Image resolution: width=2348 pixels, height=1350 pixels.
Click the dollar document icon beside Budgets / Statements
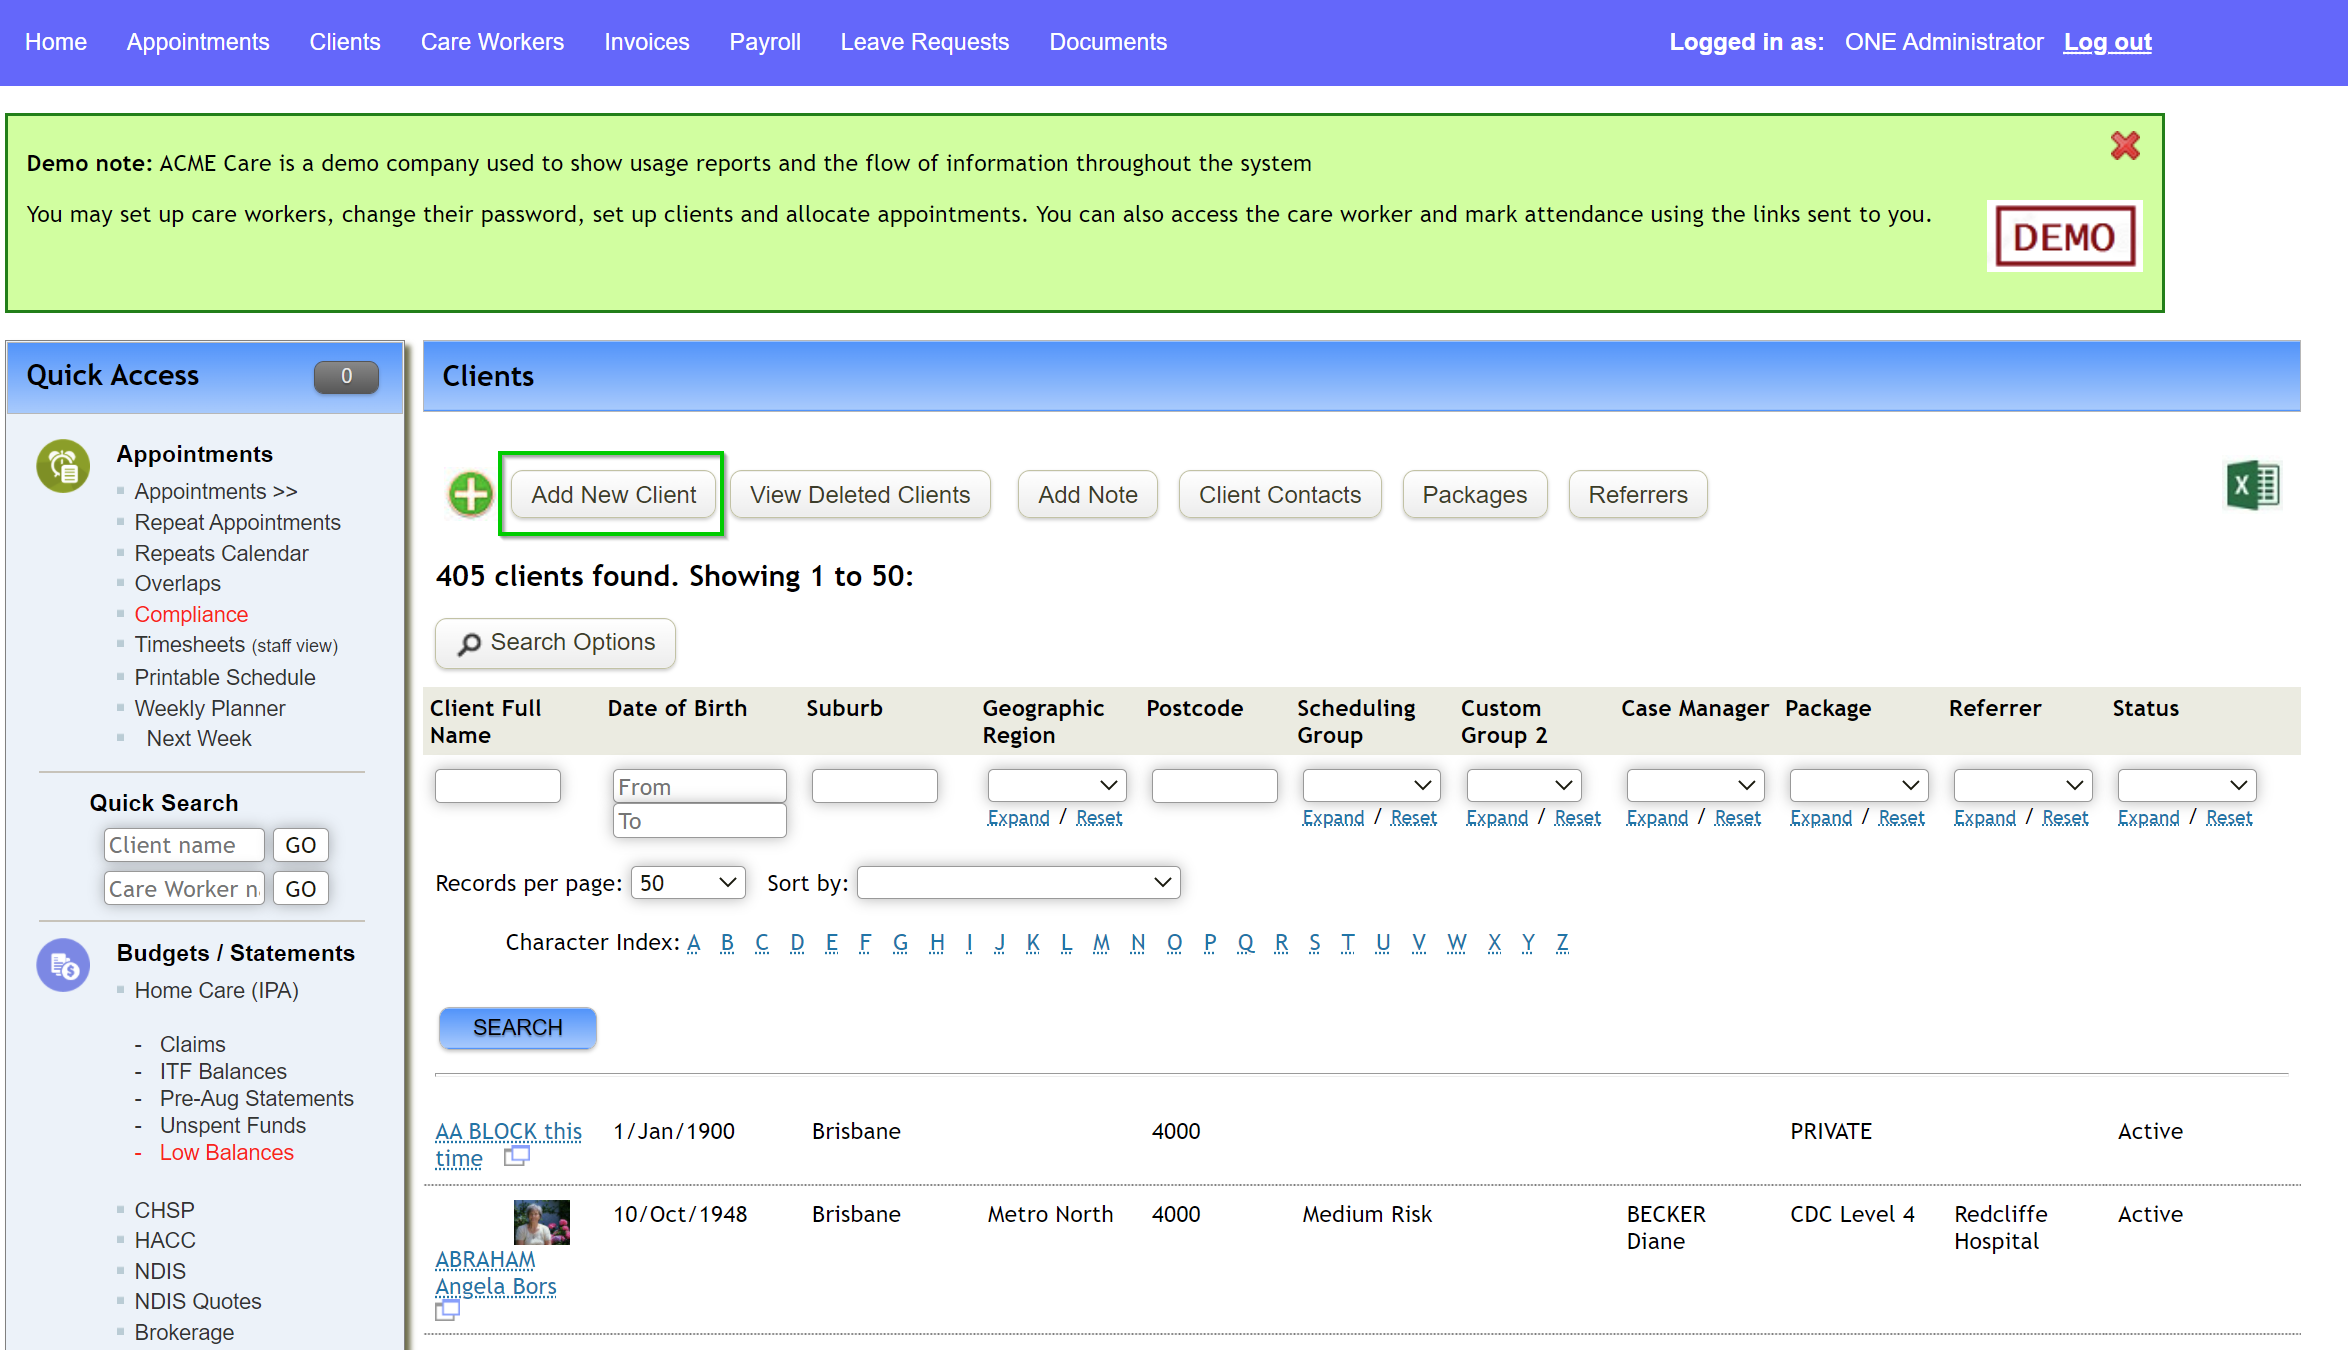pos(62,964)
